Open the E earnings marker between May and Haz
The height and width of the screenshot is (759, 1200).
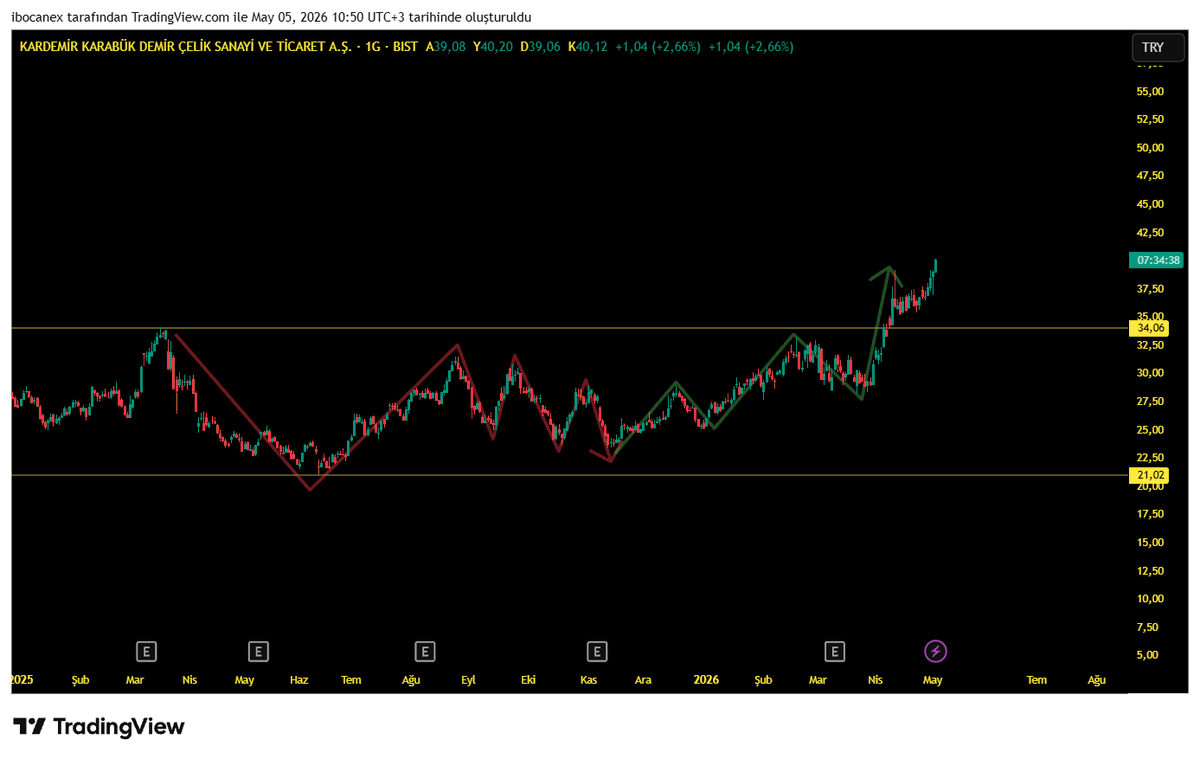(258, 652)
